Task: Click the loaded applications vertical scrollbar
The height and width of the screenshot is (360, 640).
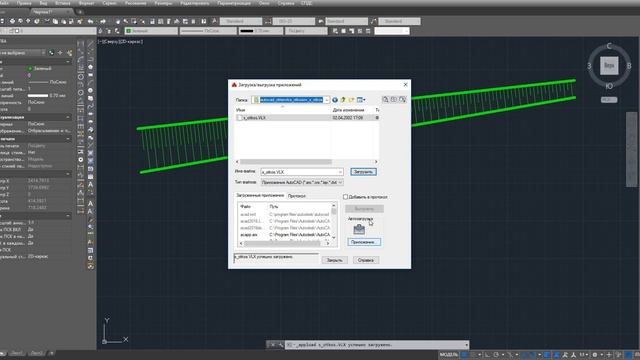Action: tap(334, 222)
